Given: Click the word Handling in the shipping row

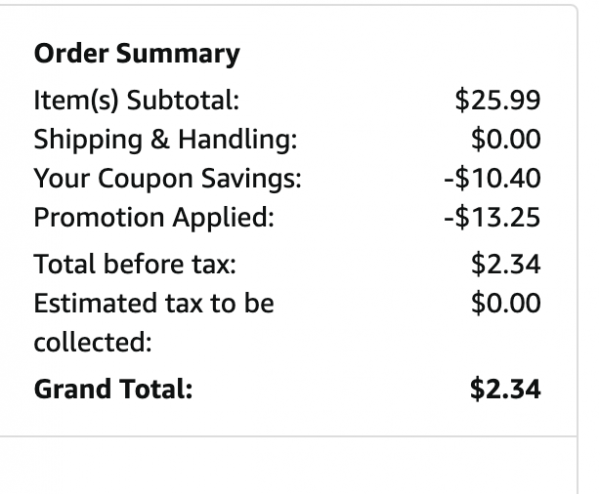Looking at the screenshot, I should pos(238,139).
